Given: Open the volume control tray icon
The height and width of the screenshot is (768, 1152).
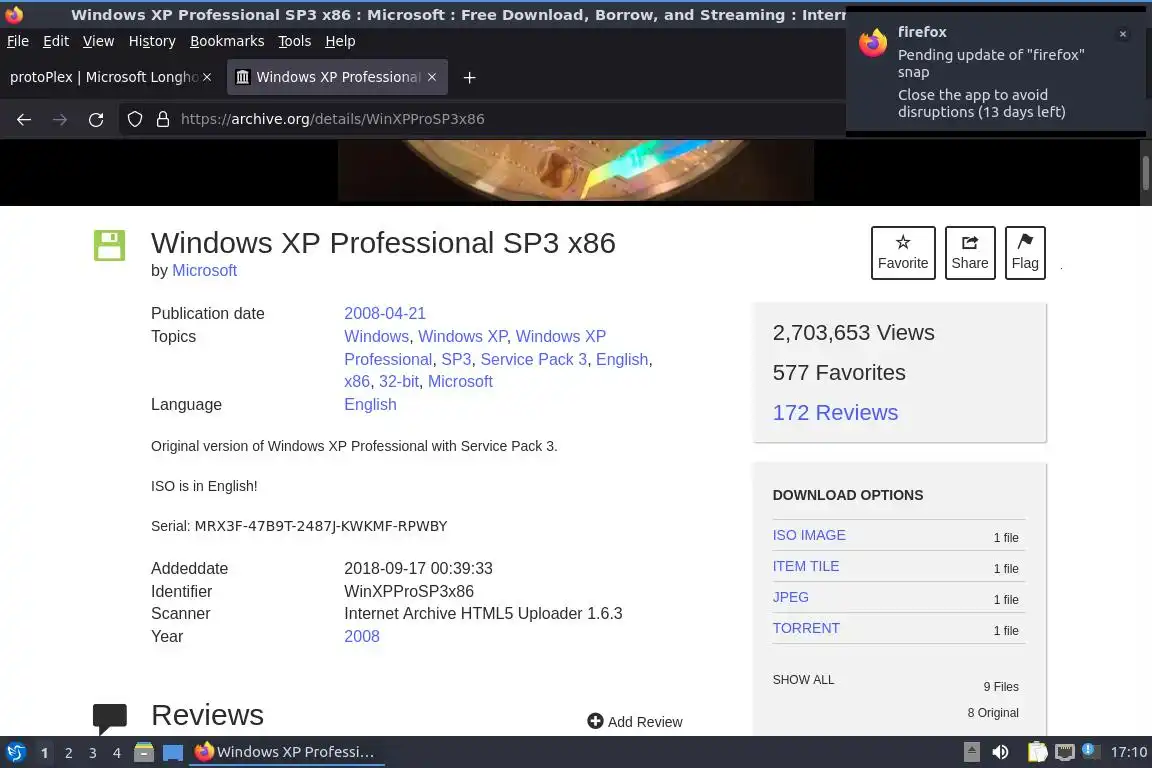Looking at the screenshot, I should 1000,752.
